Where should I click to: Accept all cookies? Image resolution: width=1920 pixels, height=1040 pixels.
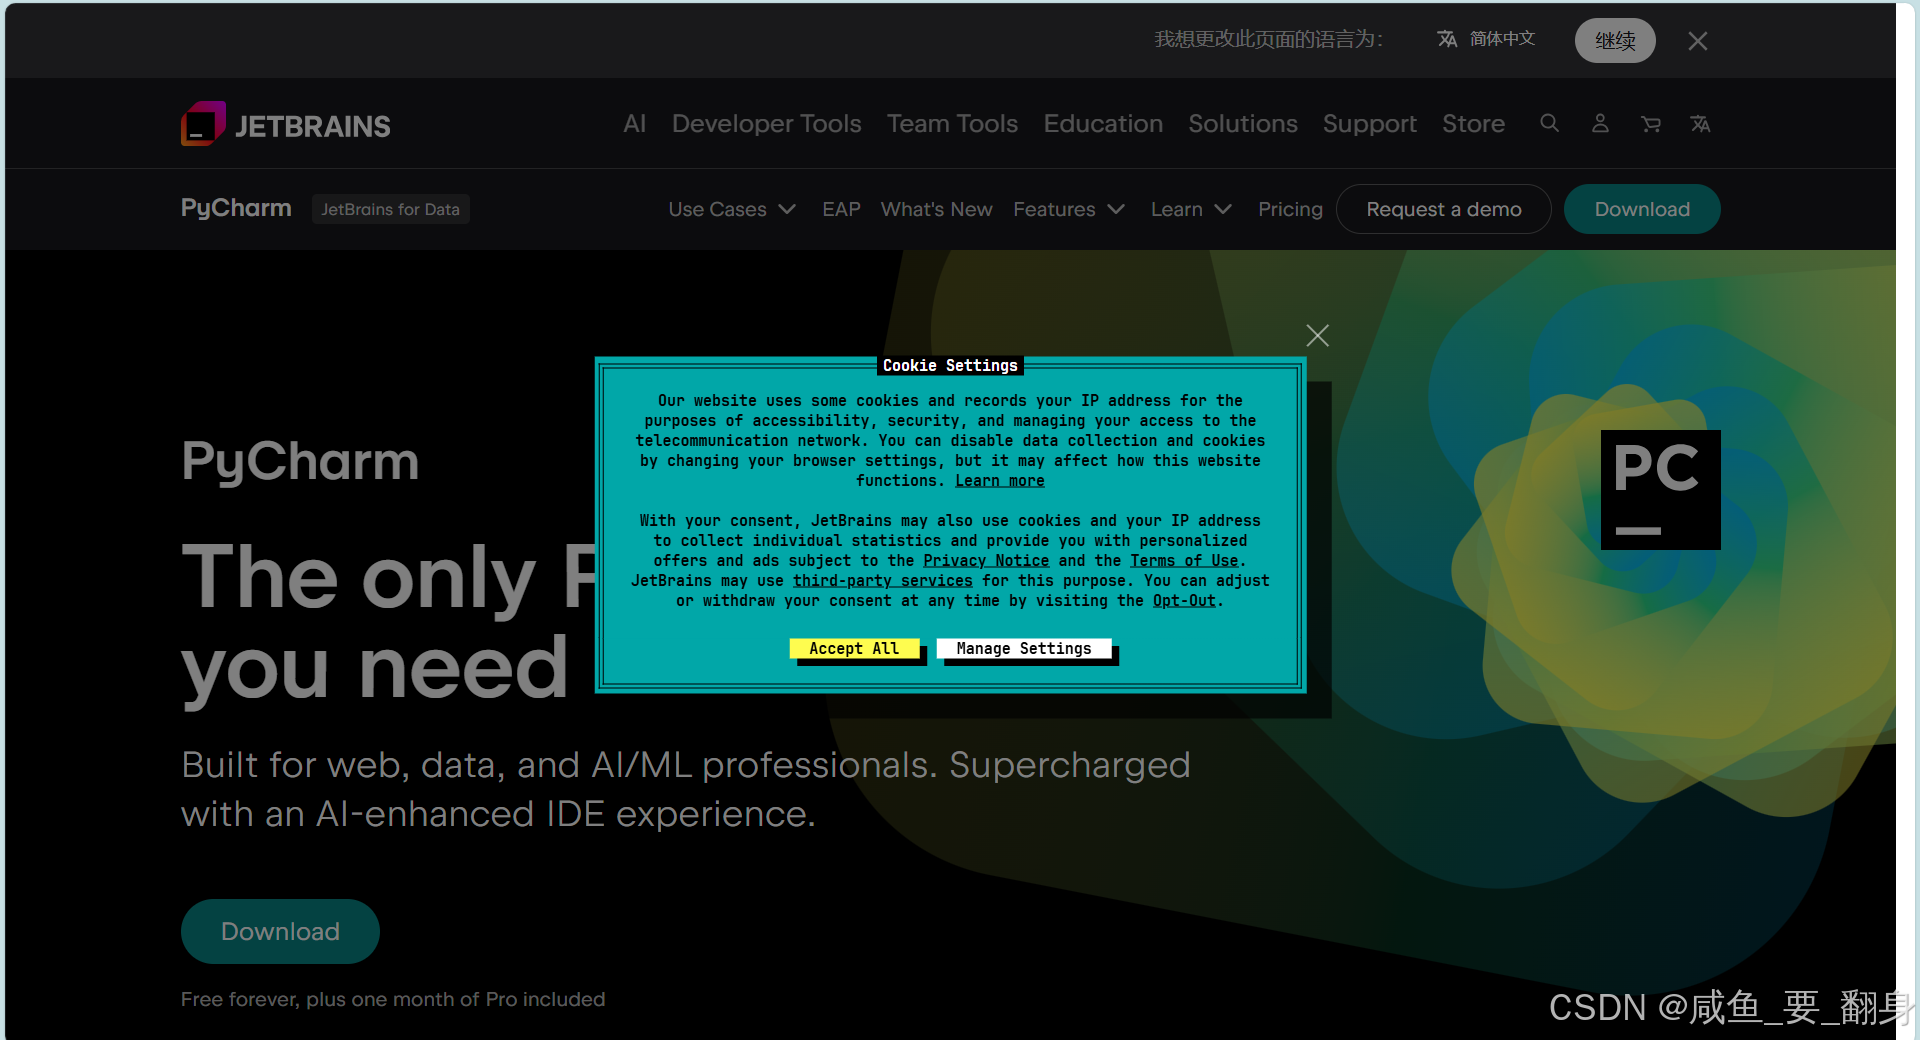(854, 648)
